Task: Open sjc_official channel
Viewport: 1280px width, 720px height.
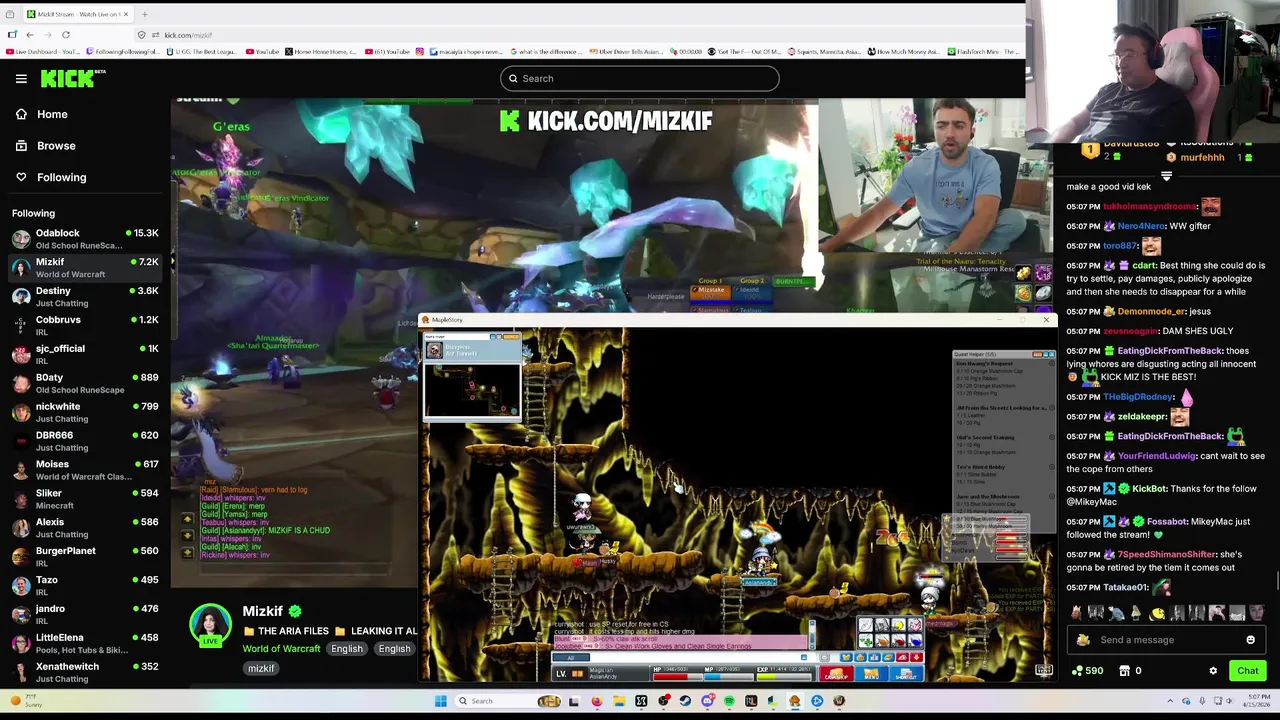Action: click(85, 354)
